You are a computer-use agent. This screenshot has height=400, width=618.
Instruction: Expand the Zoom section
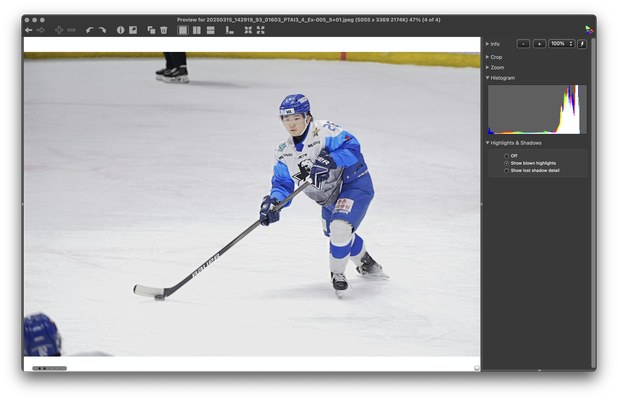488,67
